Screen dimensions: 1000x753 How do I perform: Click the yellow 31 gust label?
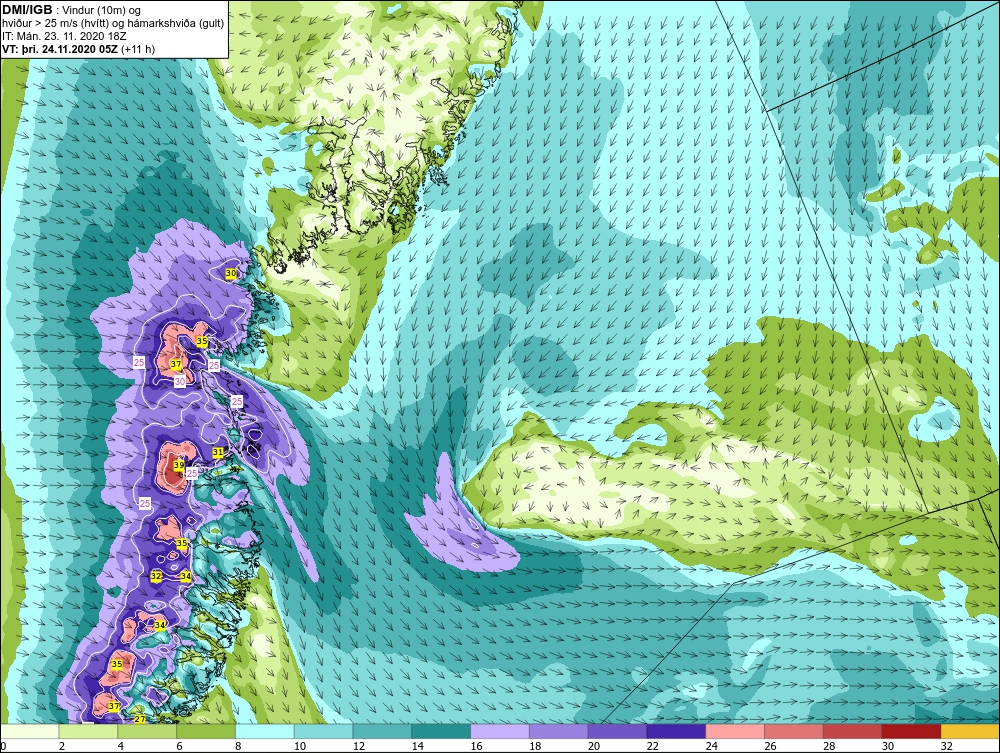218,452
